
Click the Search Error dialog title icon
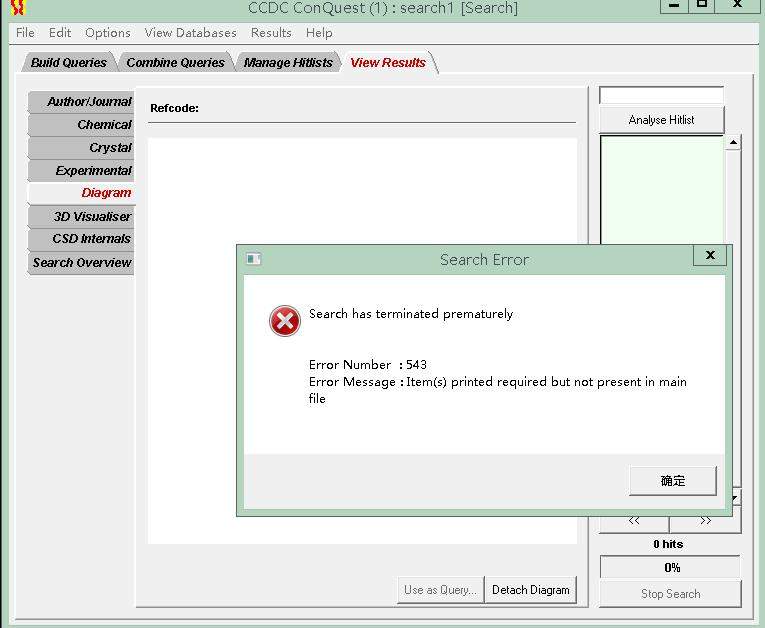[x=253, y=259]
